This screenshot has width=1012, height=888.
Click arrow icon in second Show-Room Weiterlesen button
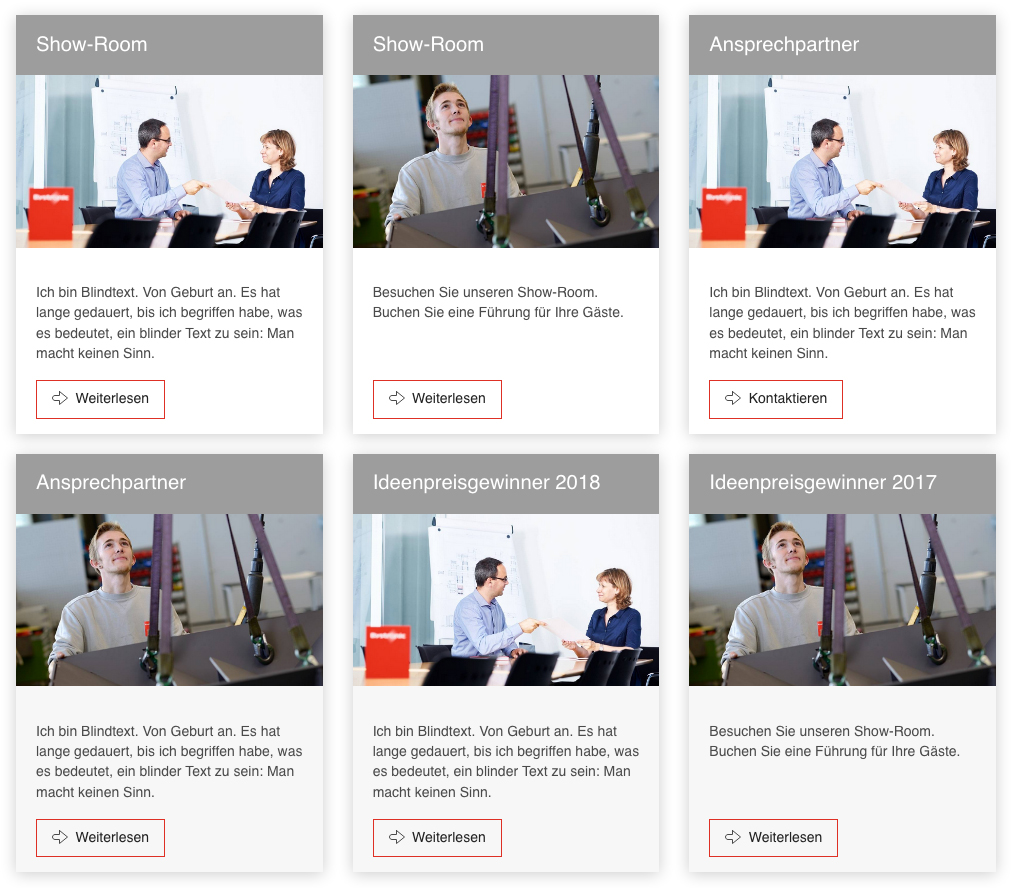[x=397, y=398]
